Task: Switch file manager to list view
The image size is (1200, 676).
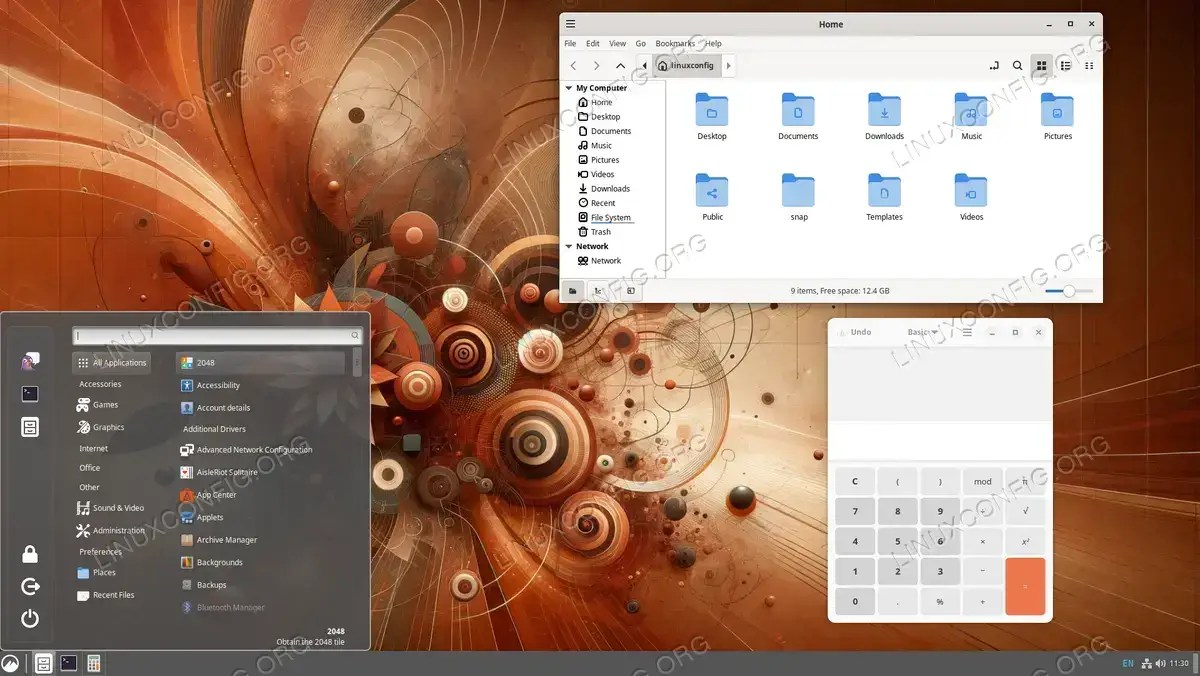Action: [x=1065, y=65]
